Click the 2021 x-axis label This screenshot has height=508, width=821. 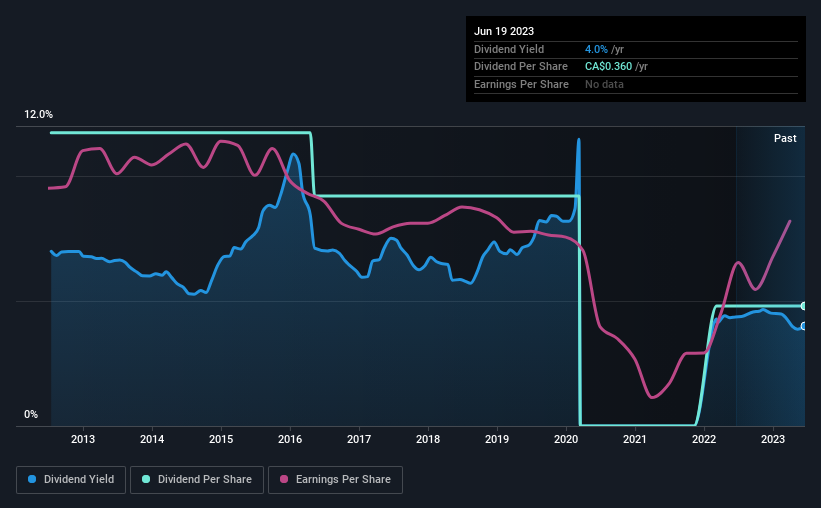[635, 439]
